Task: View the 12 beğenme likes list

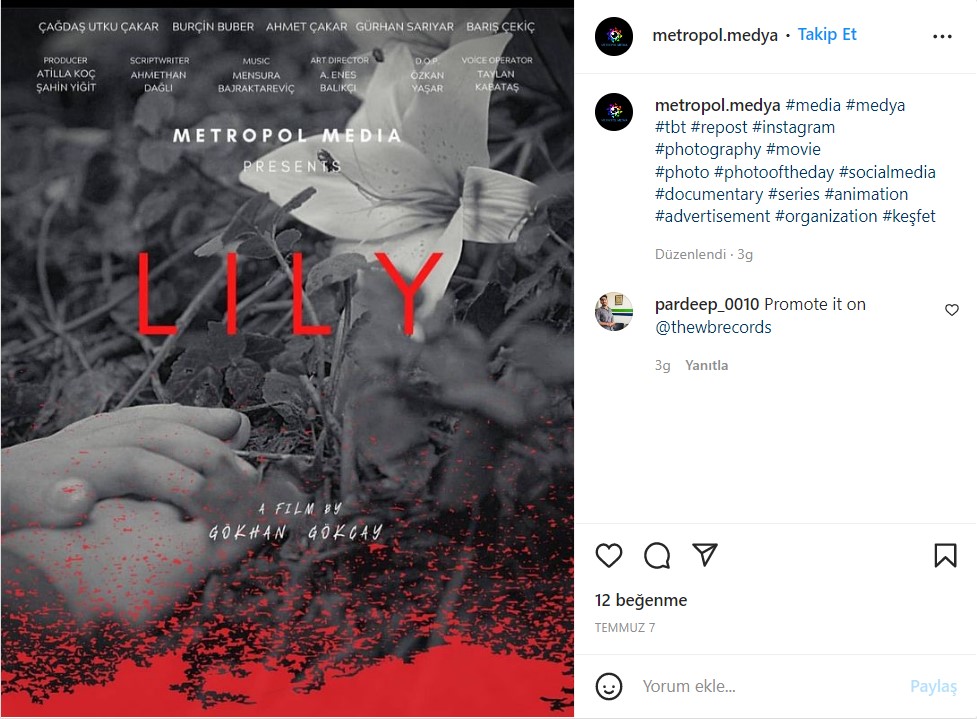Action: click(641, 600)
